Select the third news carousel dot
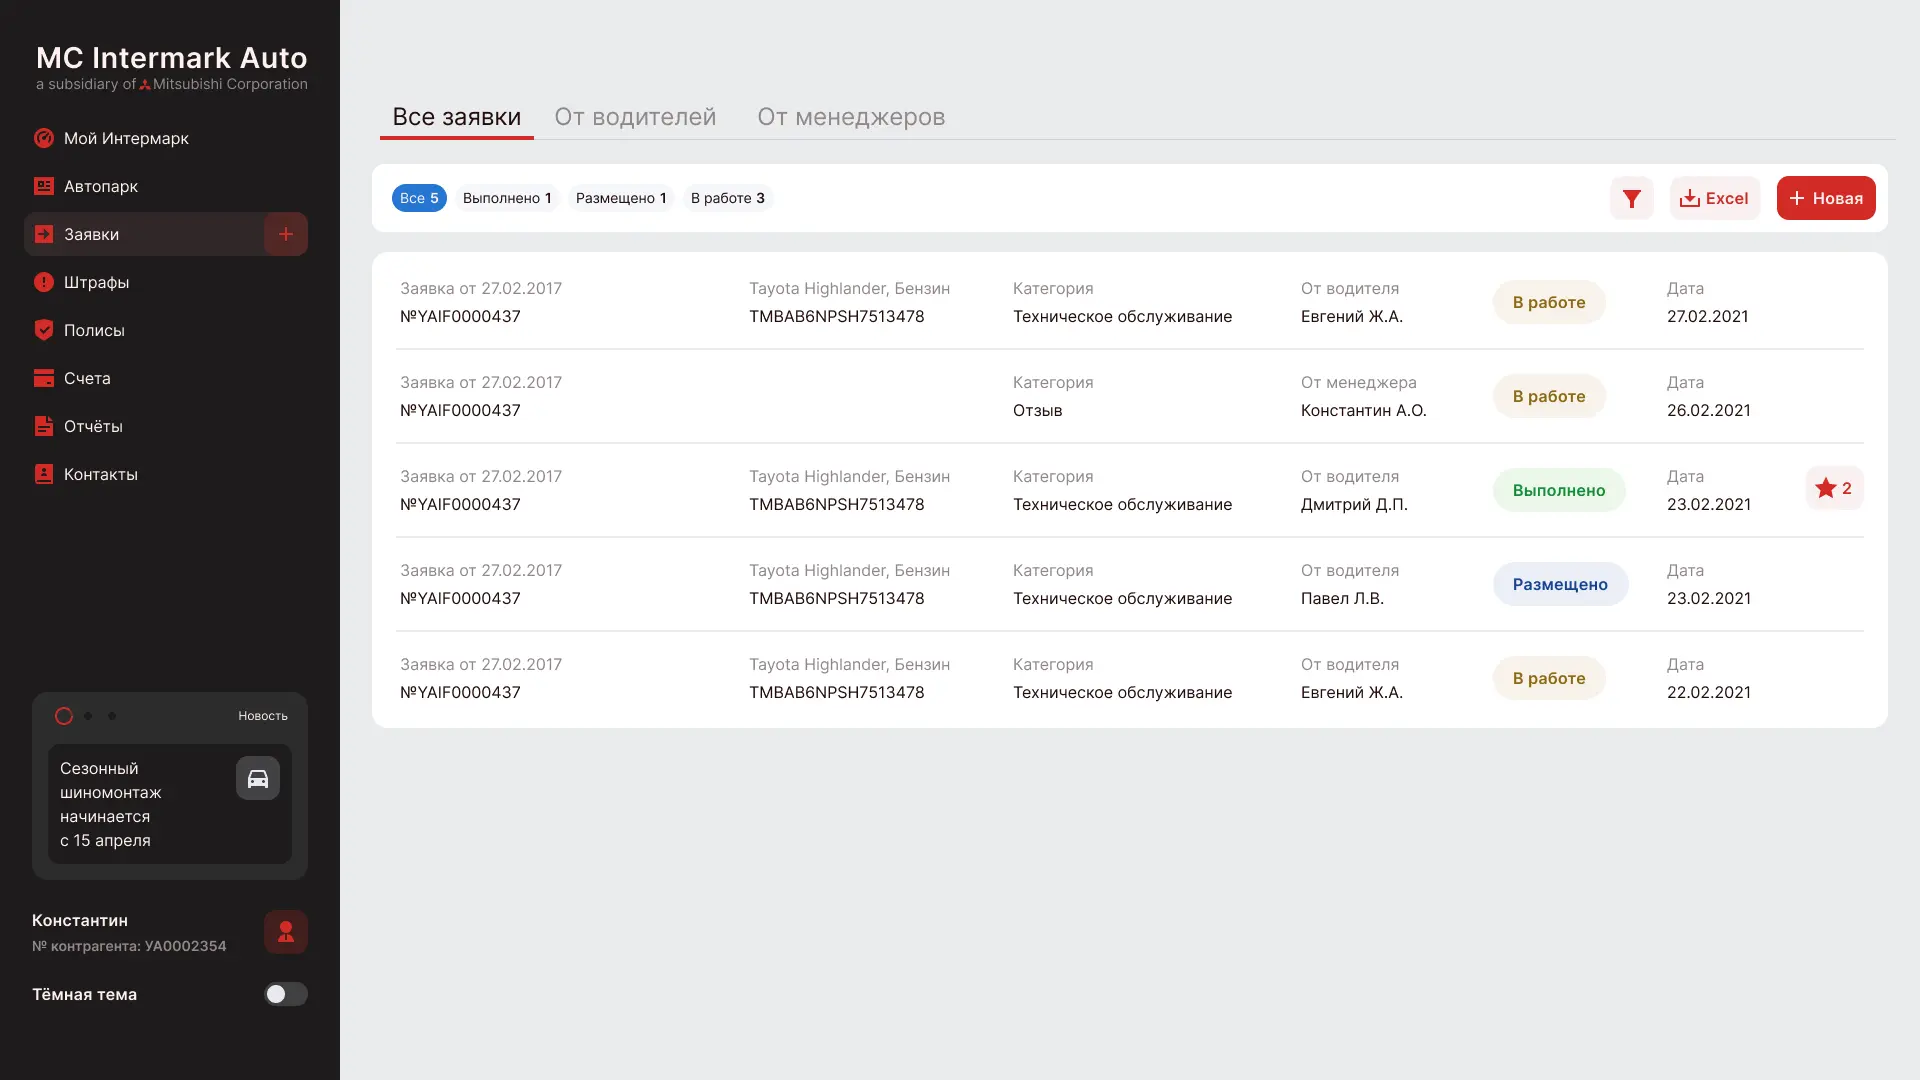Viewport: 1920px width, 1080px height. point(112,716)
